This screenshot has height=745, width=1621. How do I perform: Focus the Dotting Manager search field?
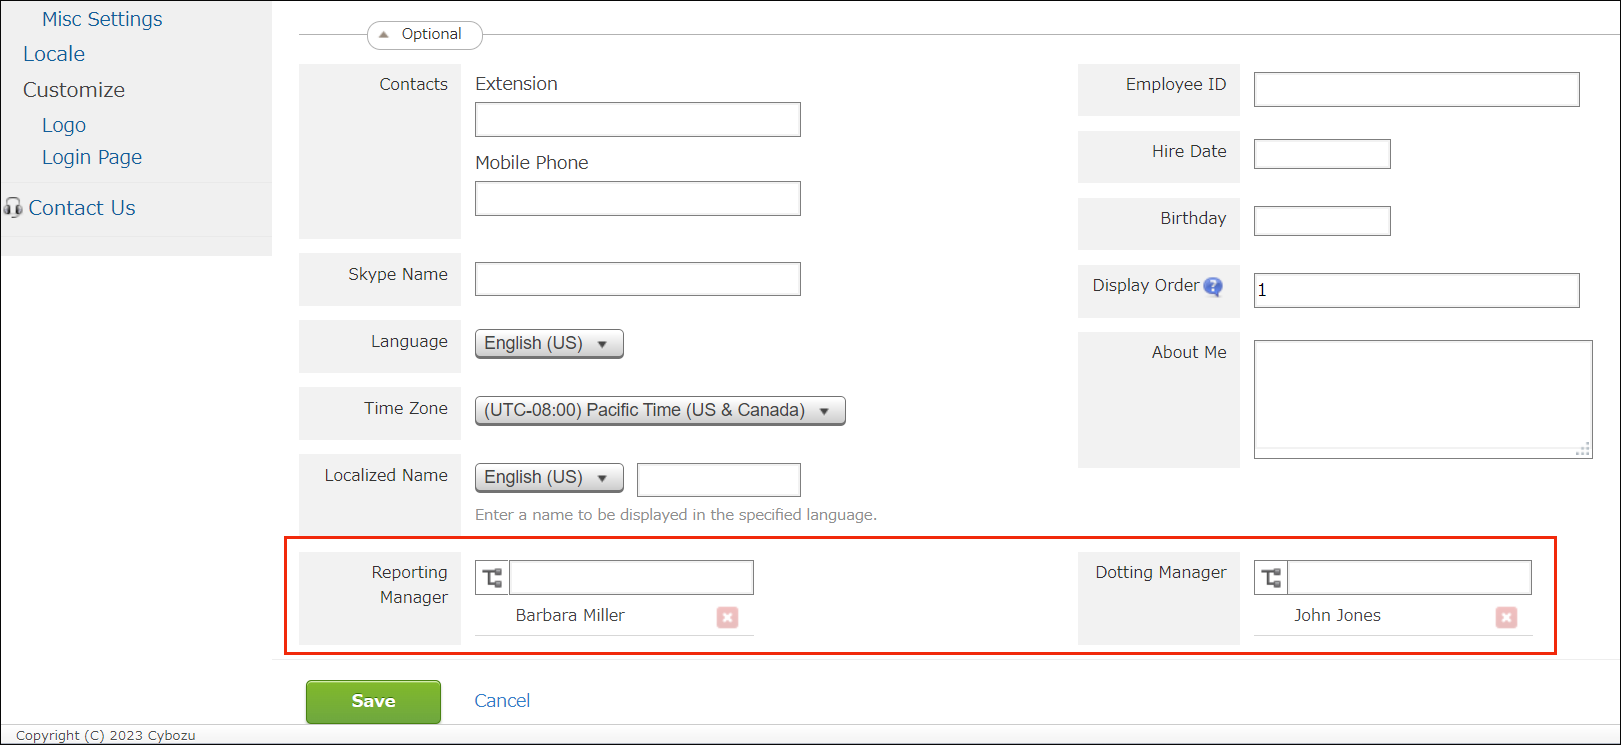pos(1409,578)
